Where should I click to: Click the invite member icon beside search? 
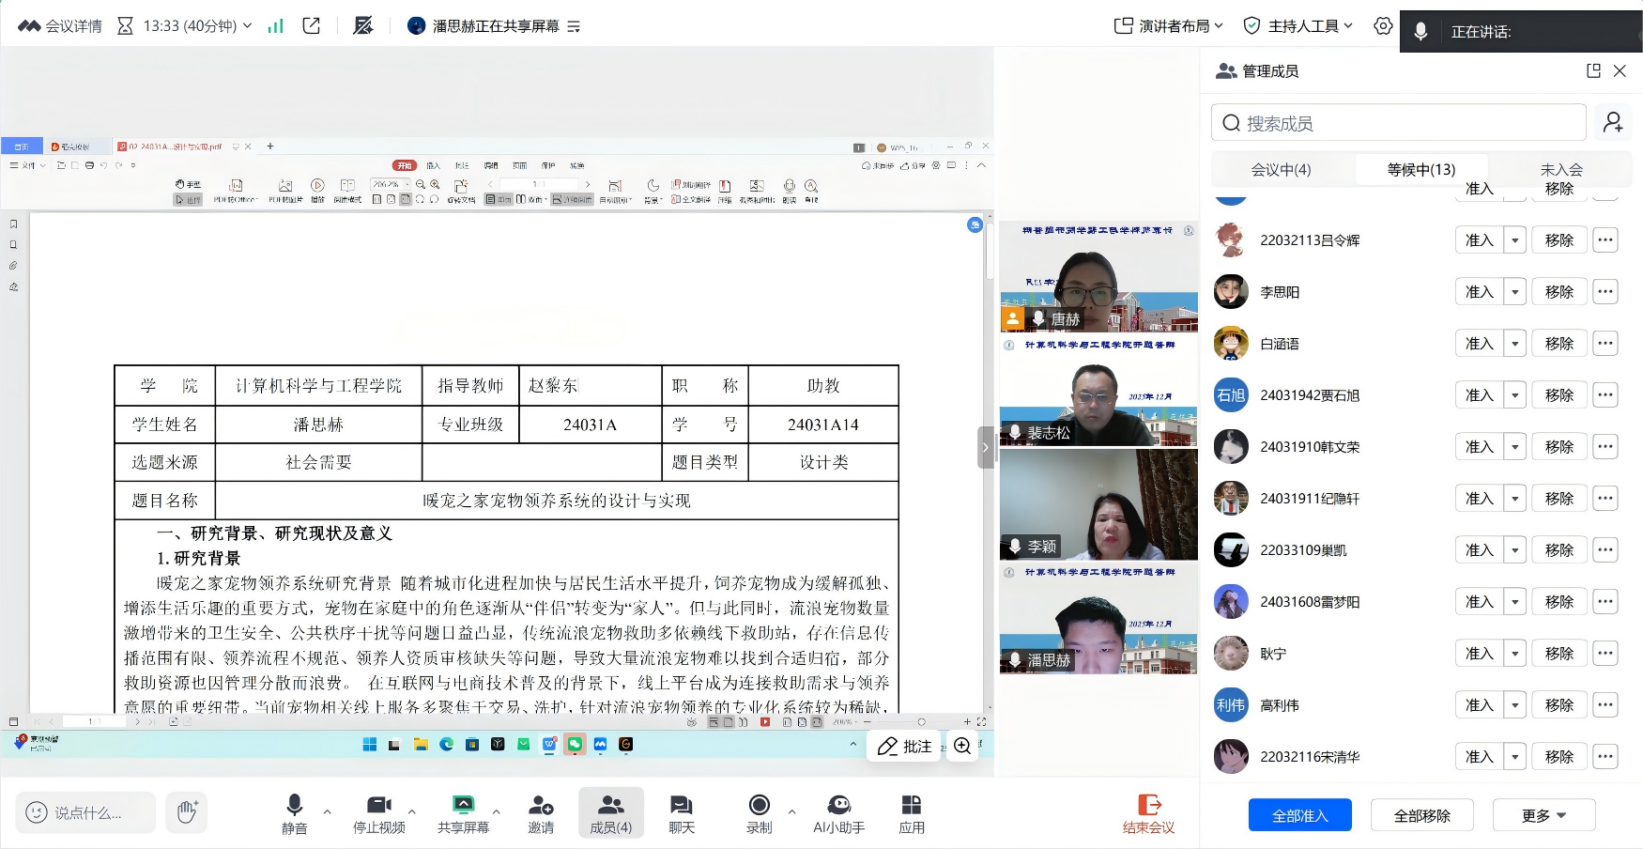[x=1612, y=123]
